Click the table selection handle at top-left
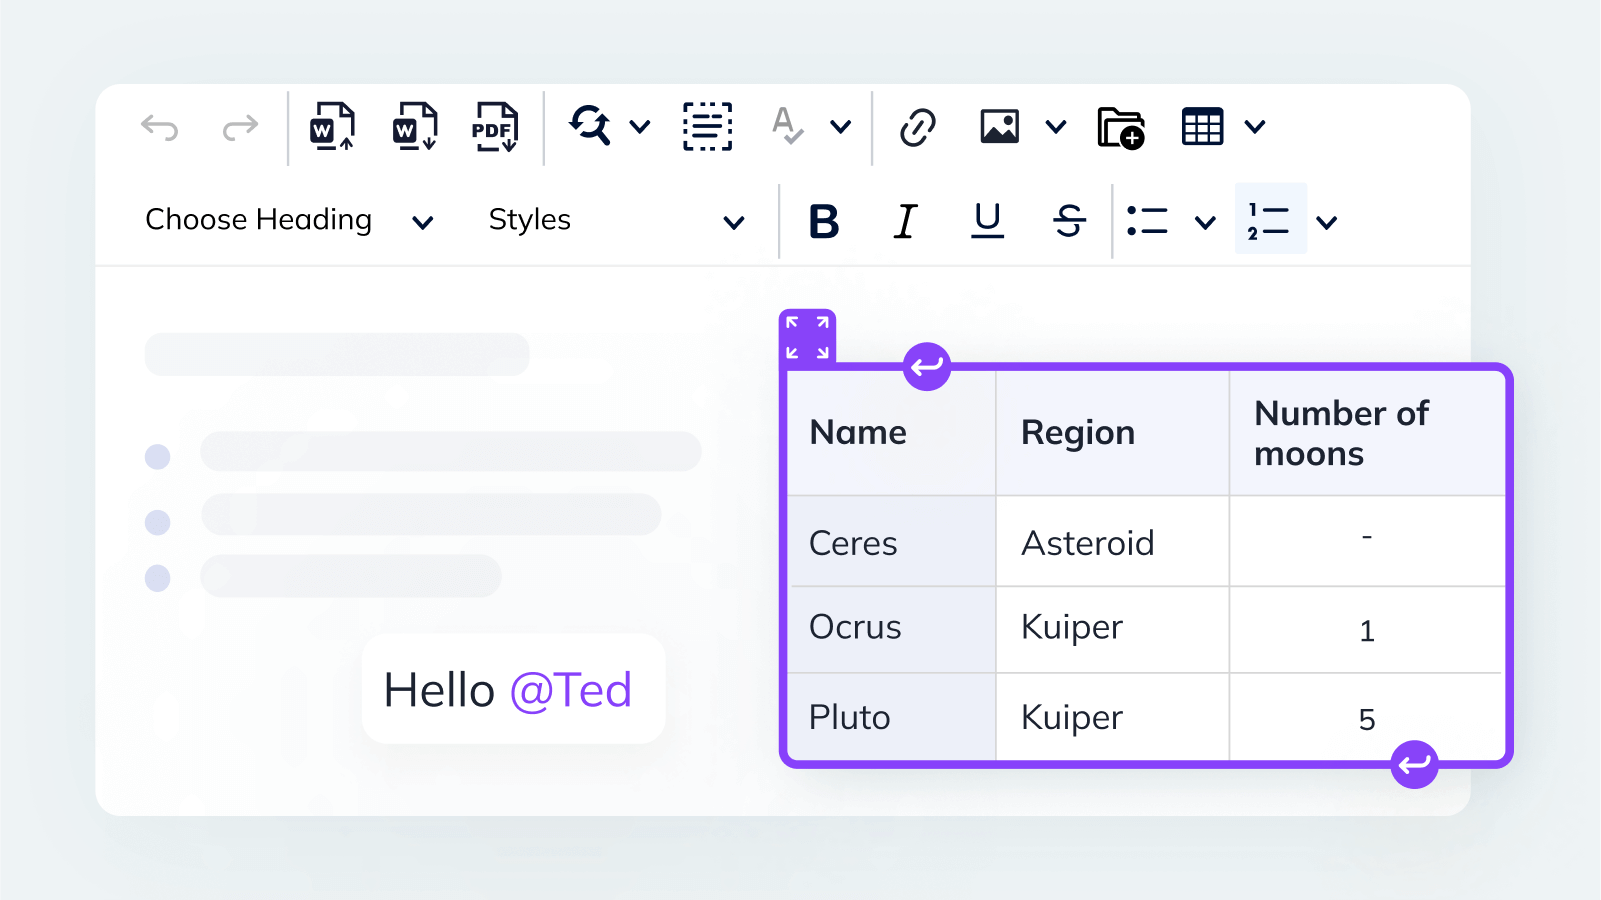This screenshot has width=1601, height=900. tap(807, 337)
